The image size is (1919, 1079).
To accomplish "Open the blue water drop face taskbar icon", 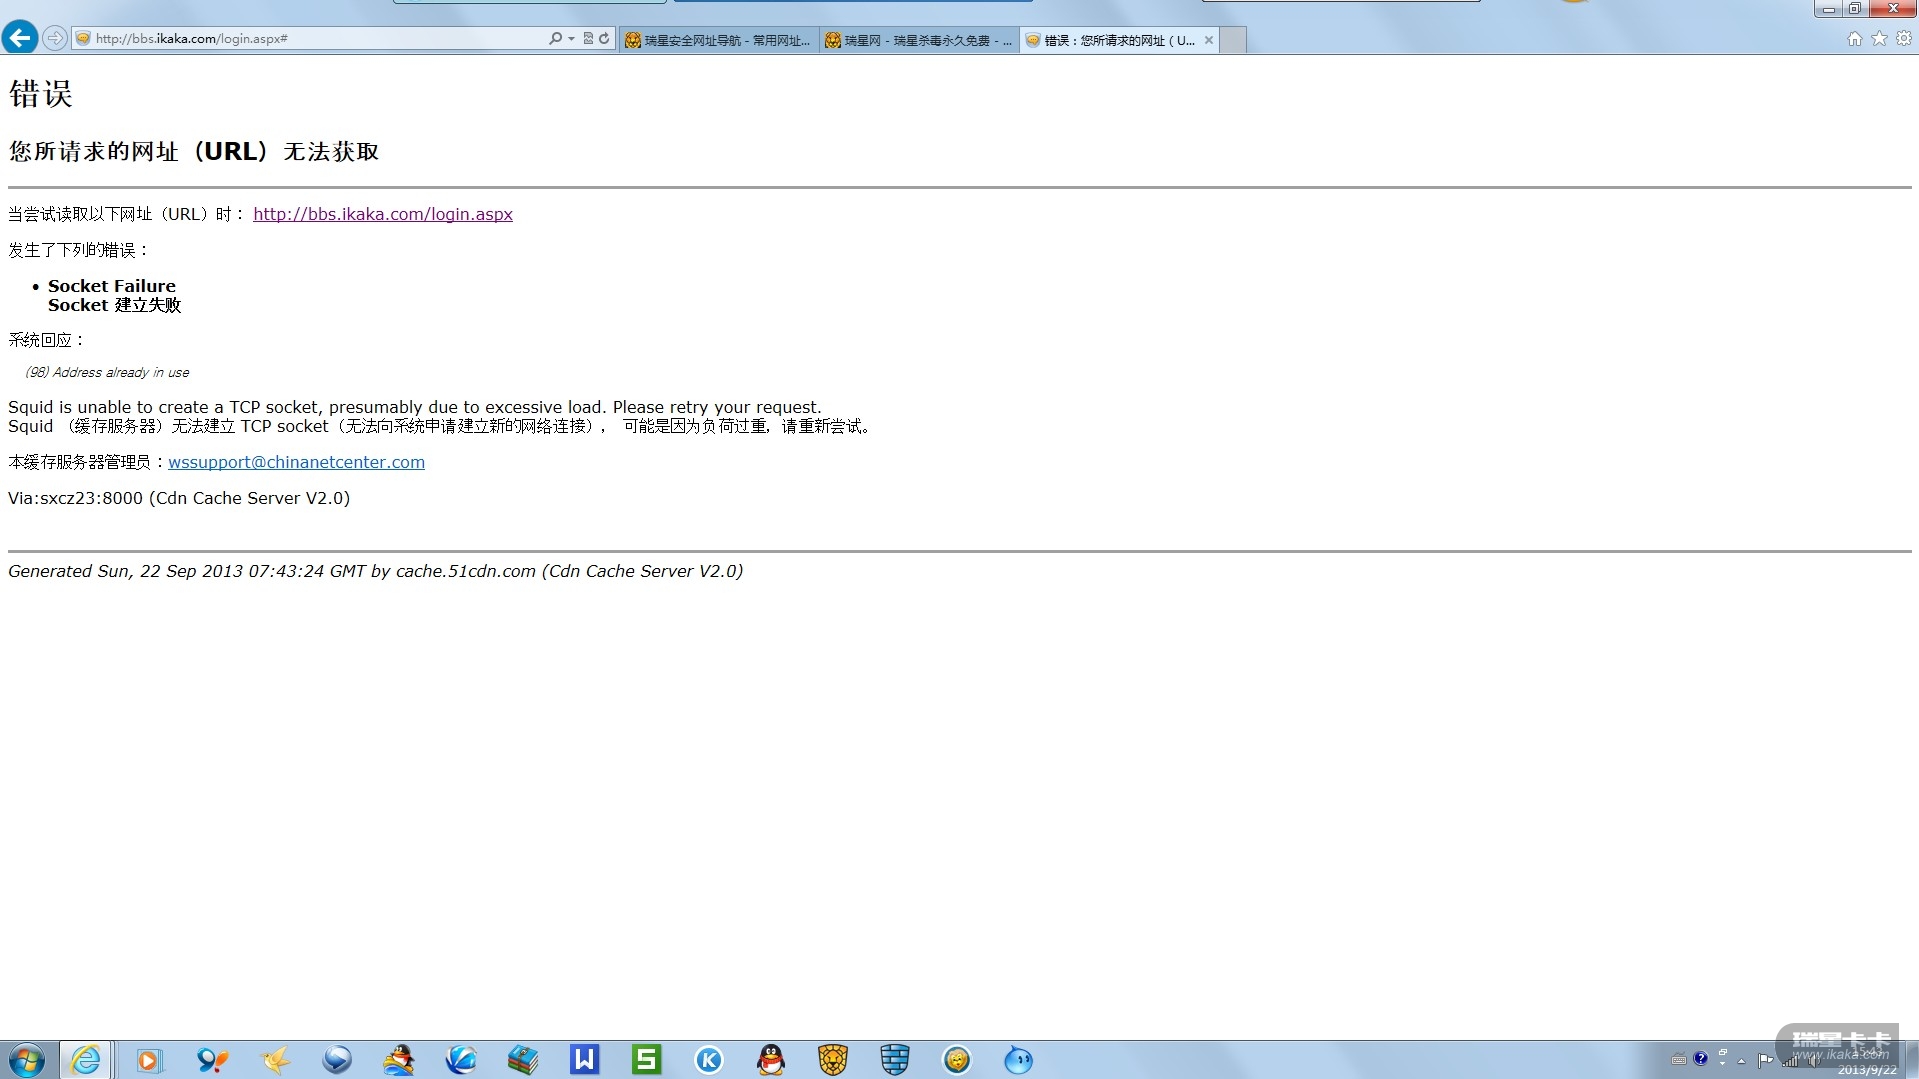I will (x=1019, y=1060).
